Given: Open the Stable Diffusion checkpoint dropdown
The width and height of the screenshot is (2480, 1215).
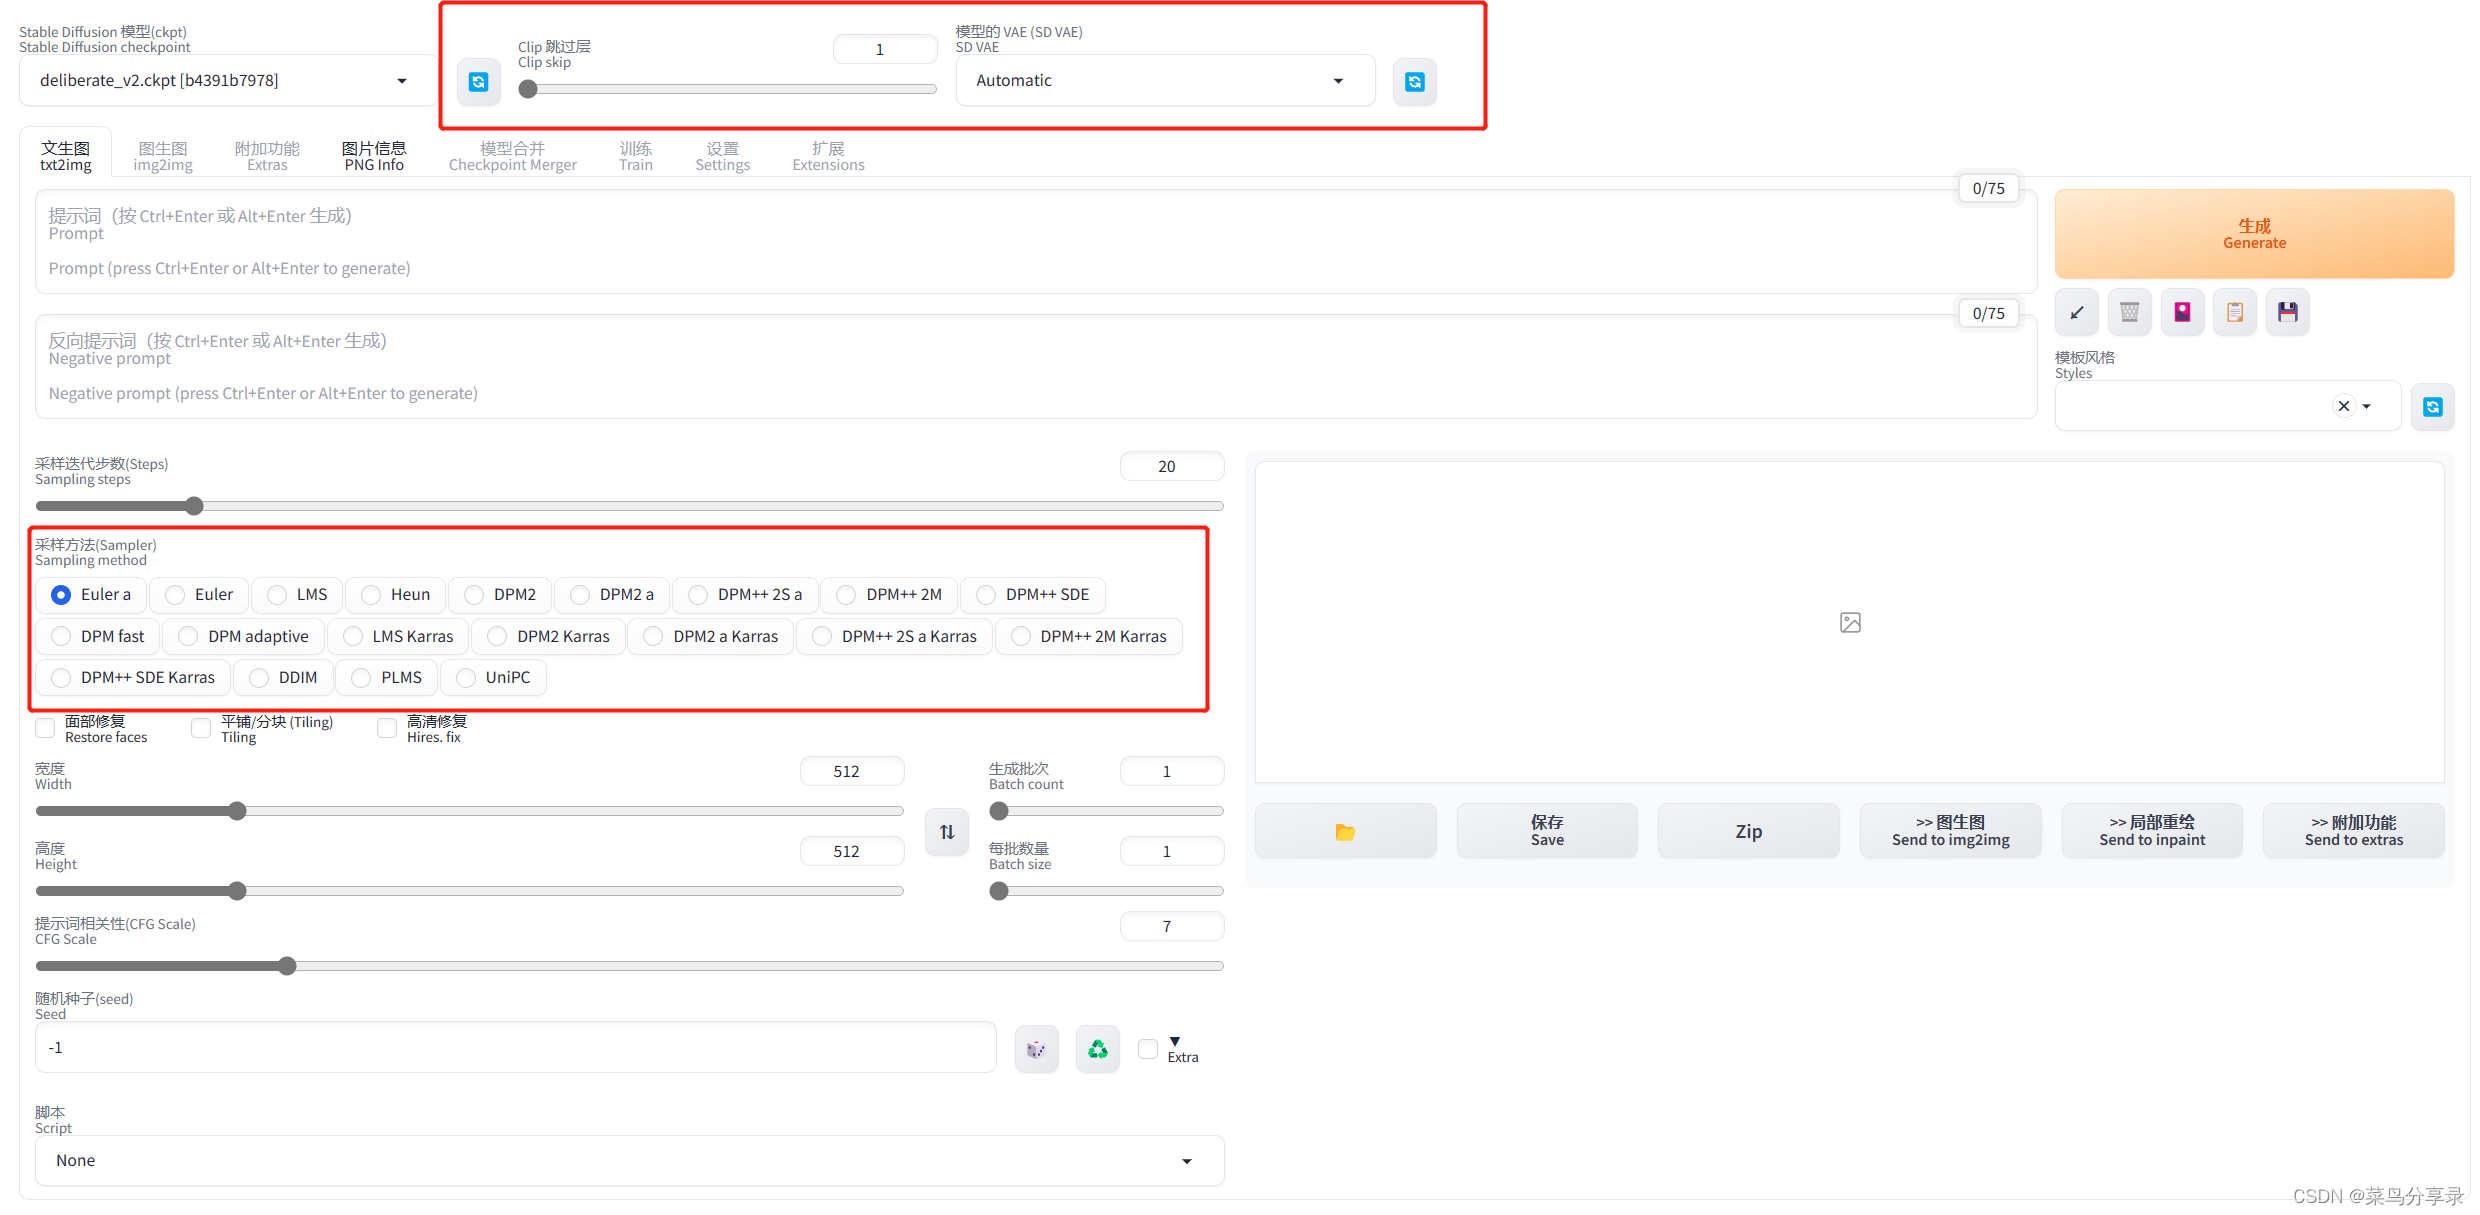Looking at the screenshot, I should point(228,80).
